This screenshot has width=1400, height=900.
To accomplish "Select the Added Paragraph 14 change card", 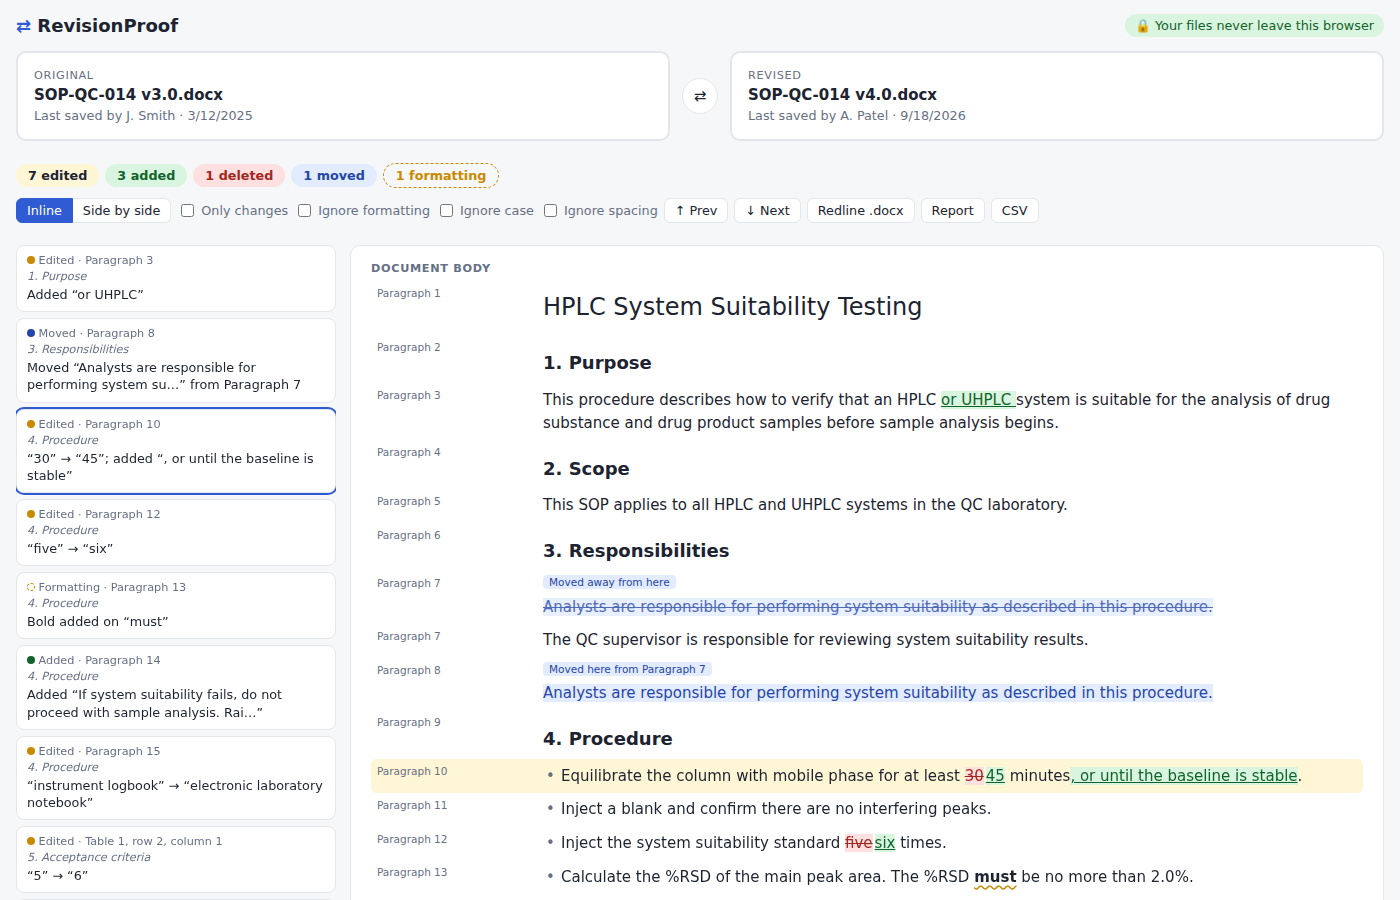I will click(176, 687).
